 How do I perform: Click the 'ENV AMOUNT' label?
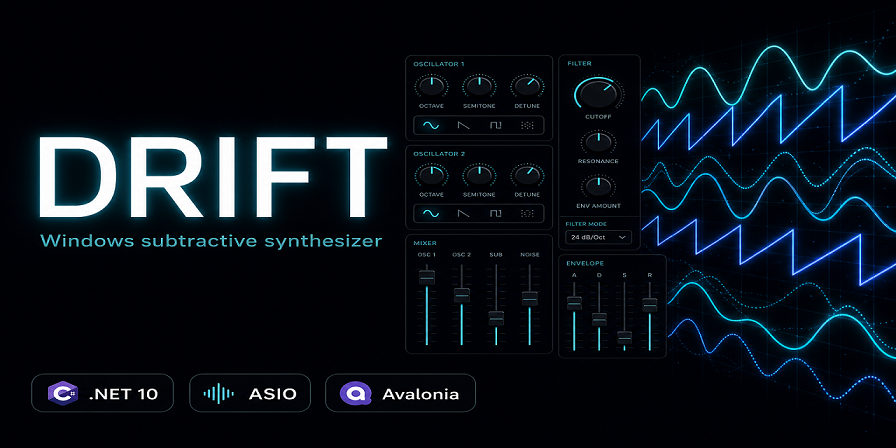tap(598, 206)
